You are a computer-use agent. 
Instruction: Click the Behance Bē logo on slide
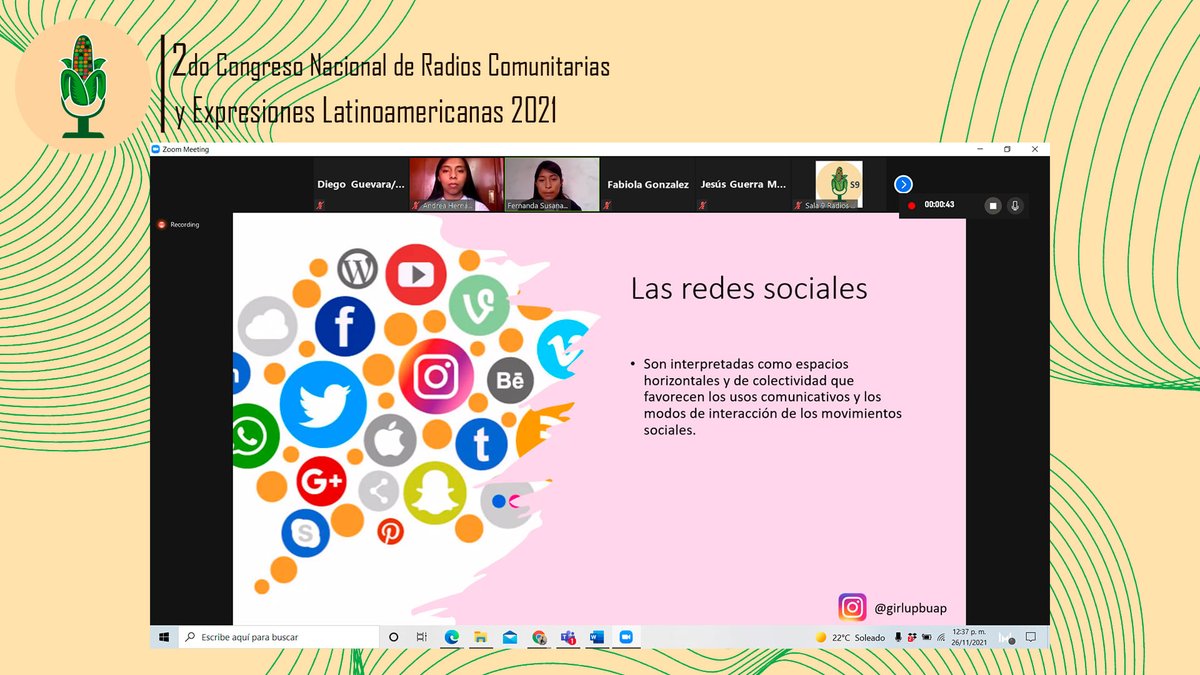(x=510, y=381)
